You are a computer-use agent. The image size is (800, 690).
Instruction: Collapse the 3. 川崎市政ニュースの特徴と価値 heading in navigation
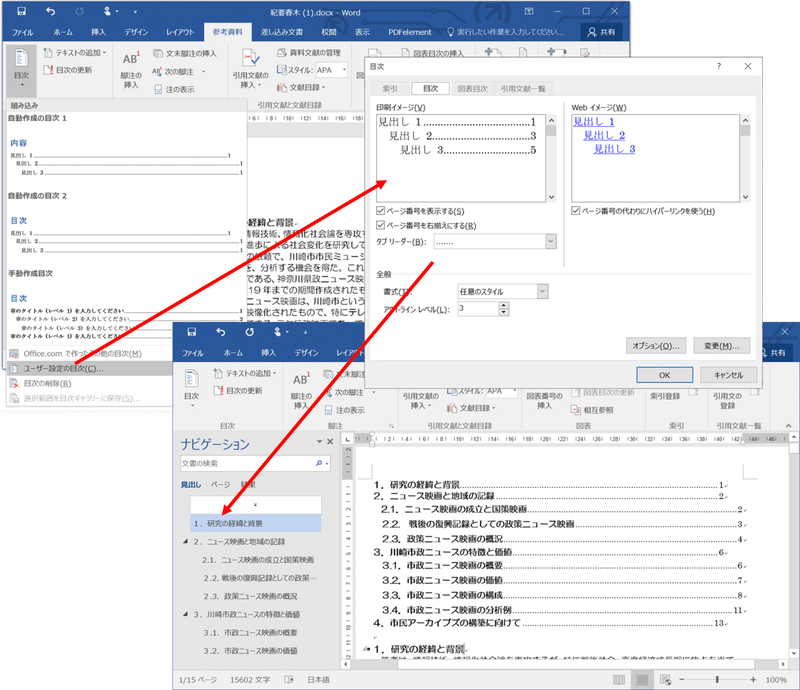click(185, 614)
